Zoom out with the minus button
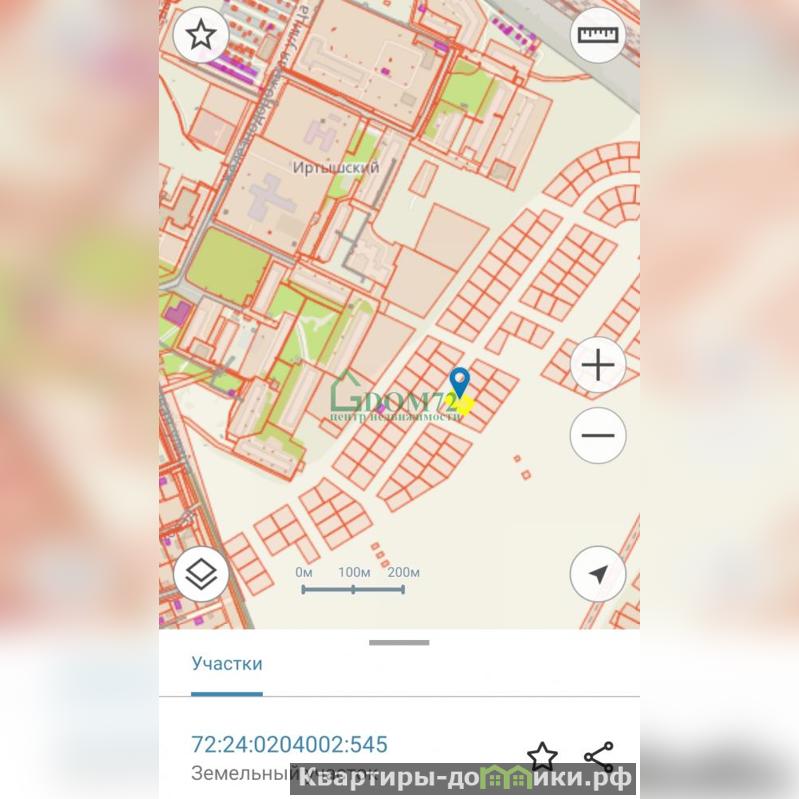Image resolution: width=799 pixels, height=799 pixels. 598,435
